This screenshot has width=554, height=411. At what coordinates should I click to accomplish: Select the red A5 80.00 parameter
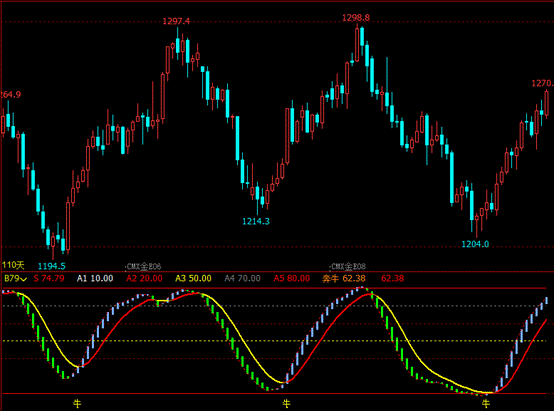tap(291, 278)
